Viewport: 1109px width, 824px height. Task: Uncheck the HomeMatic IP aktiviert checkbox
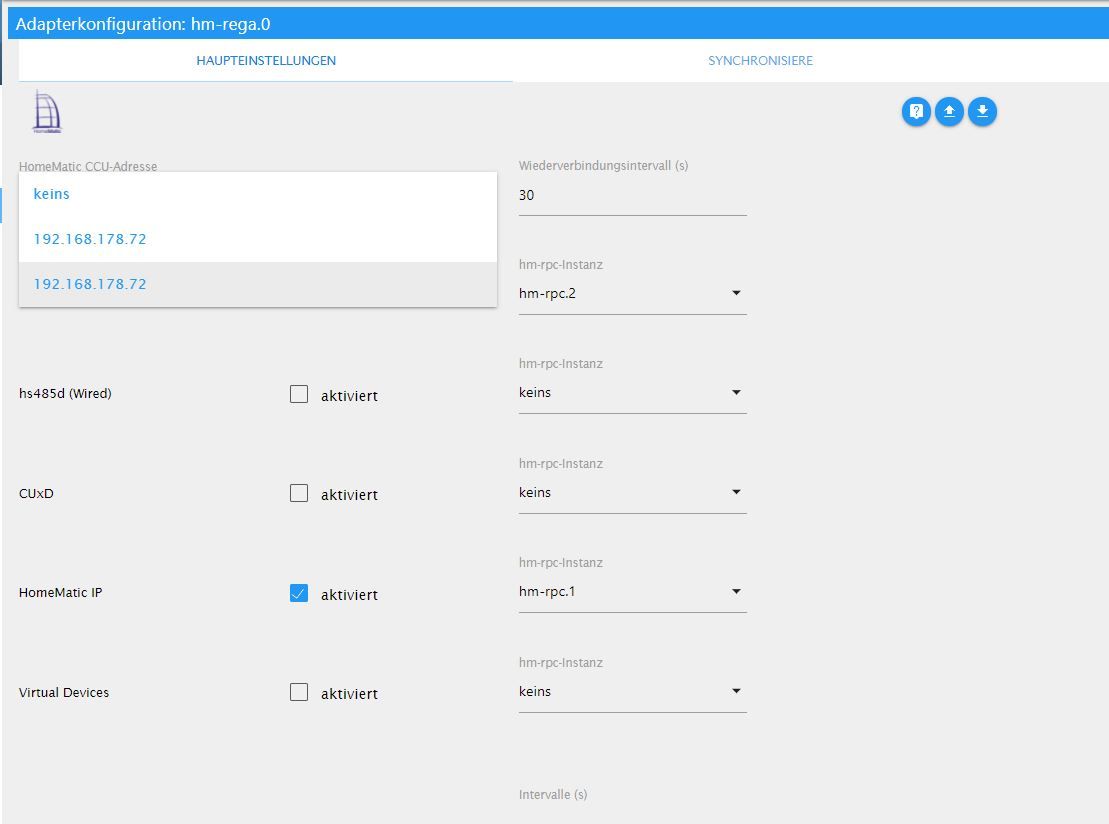coord(299,593)
